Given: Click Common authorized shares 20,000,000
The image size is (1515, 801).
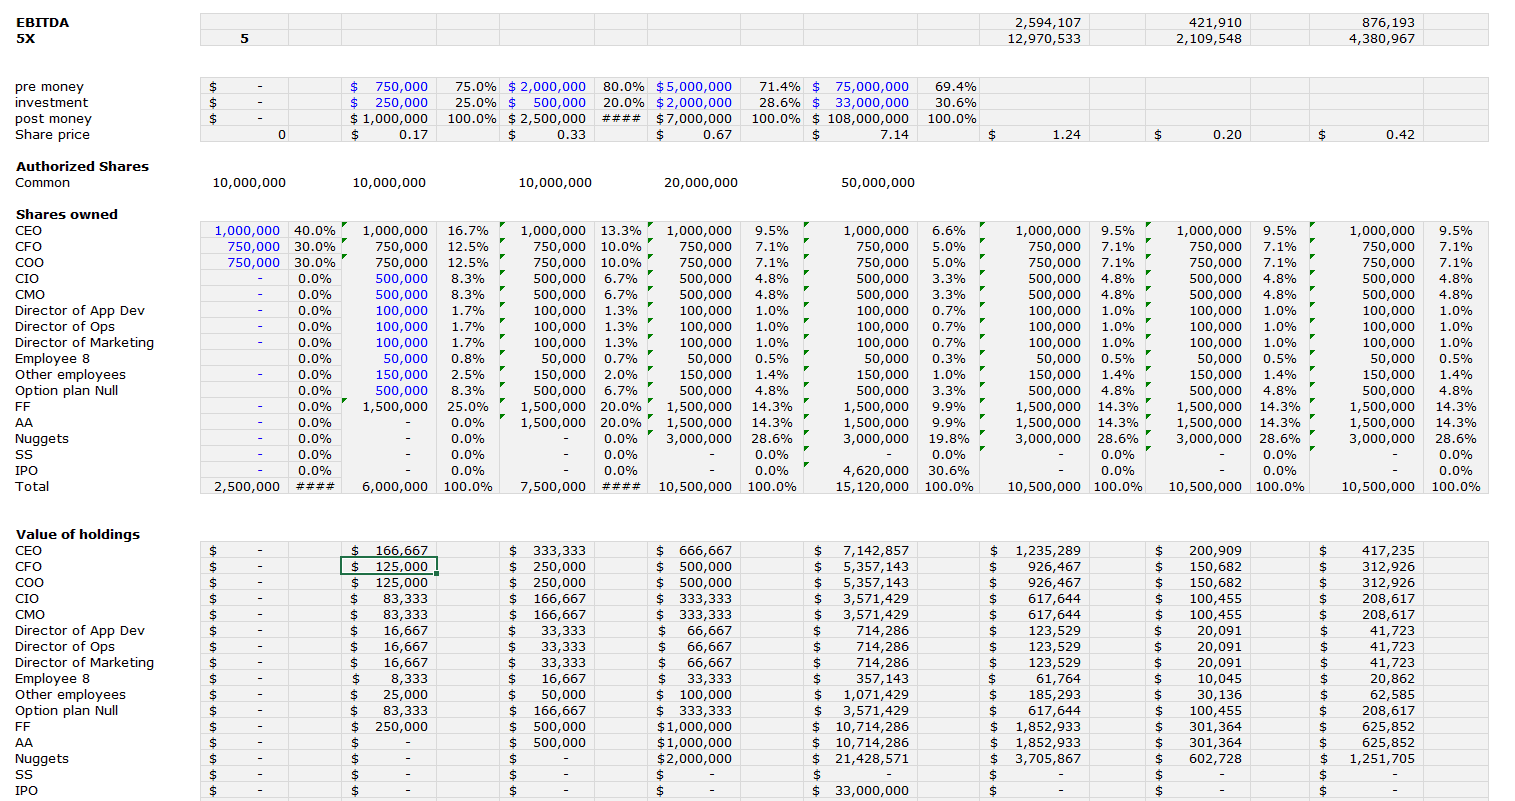Looking at the screenshot, I should (701, 183).
